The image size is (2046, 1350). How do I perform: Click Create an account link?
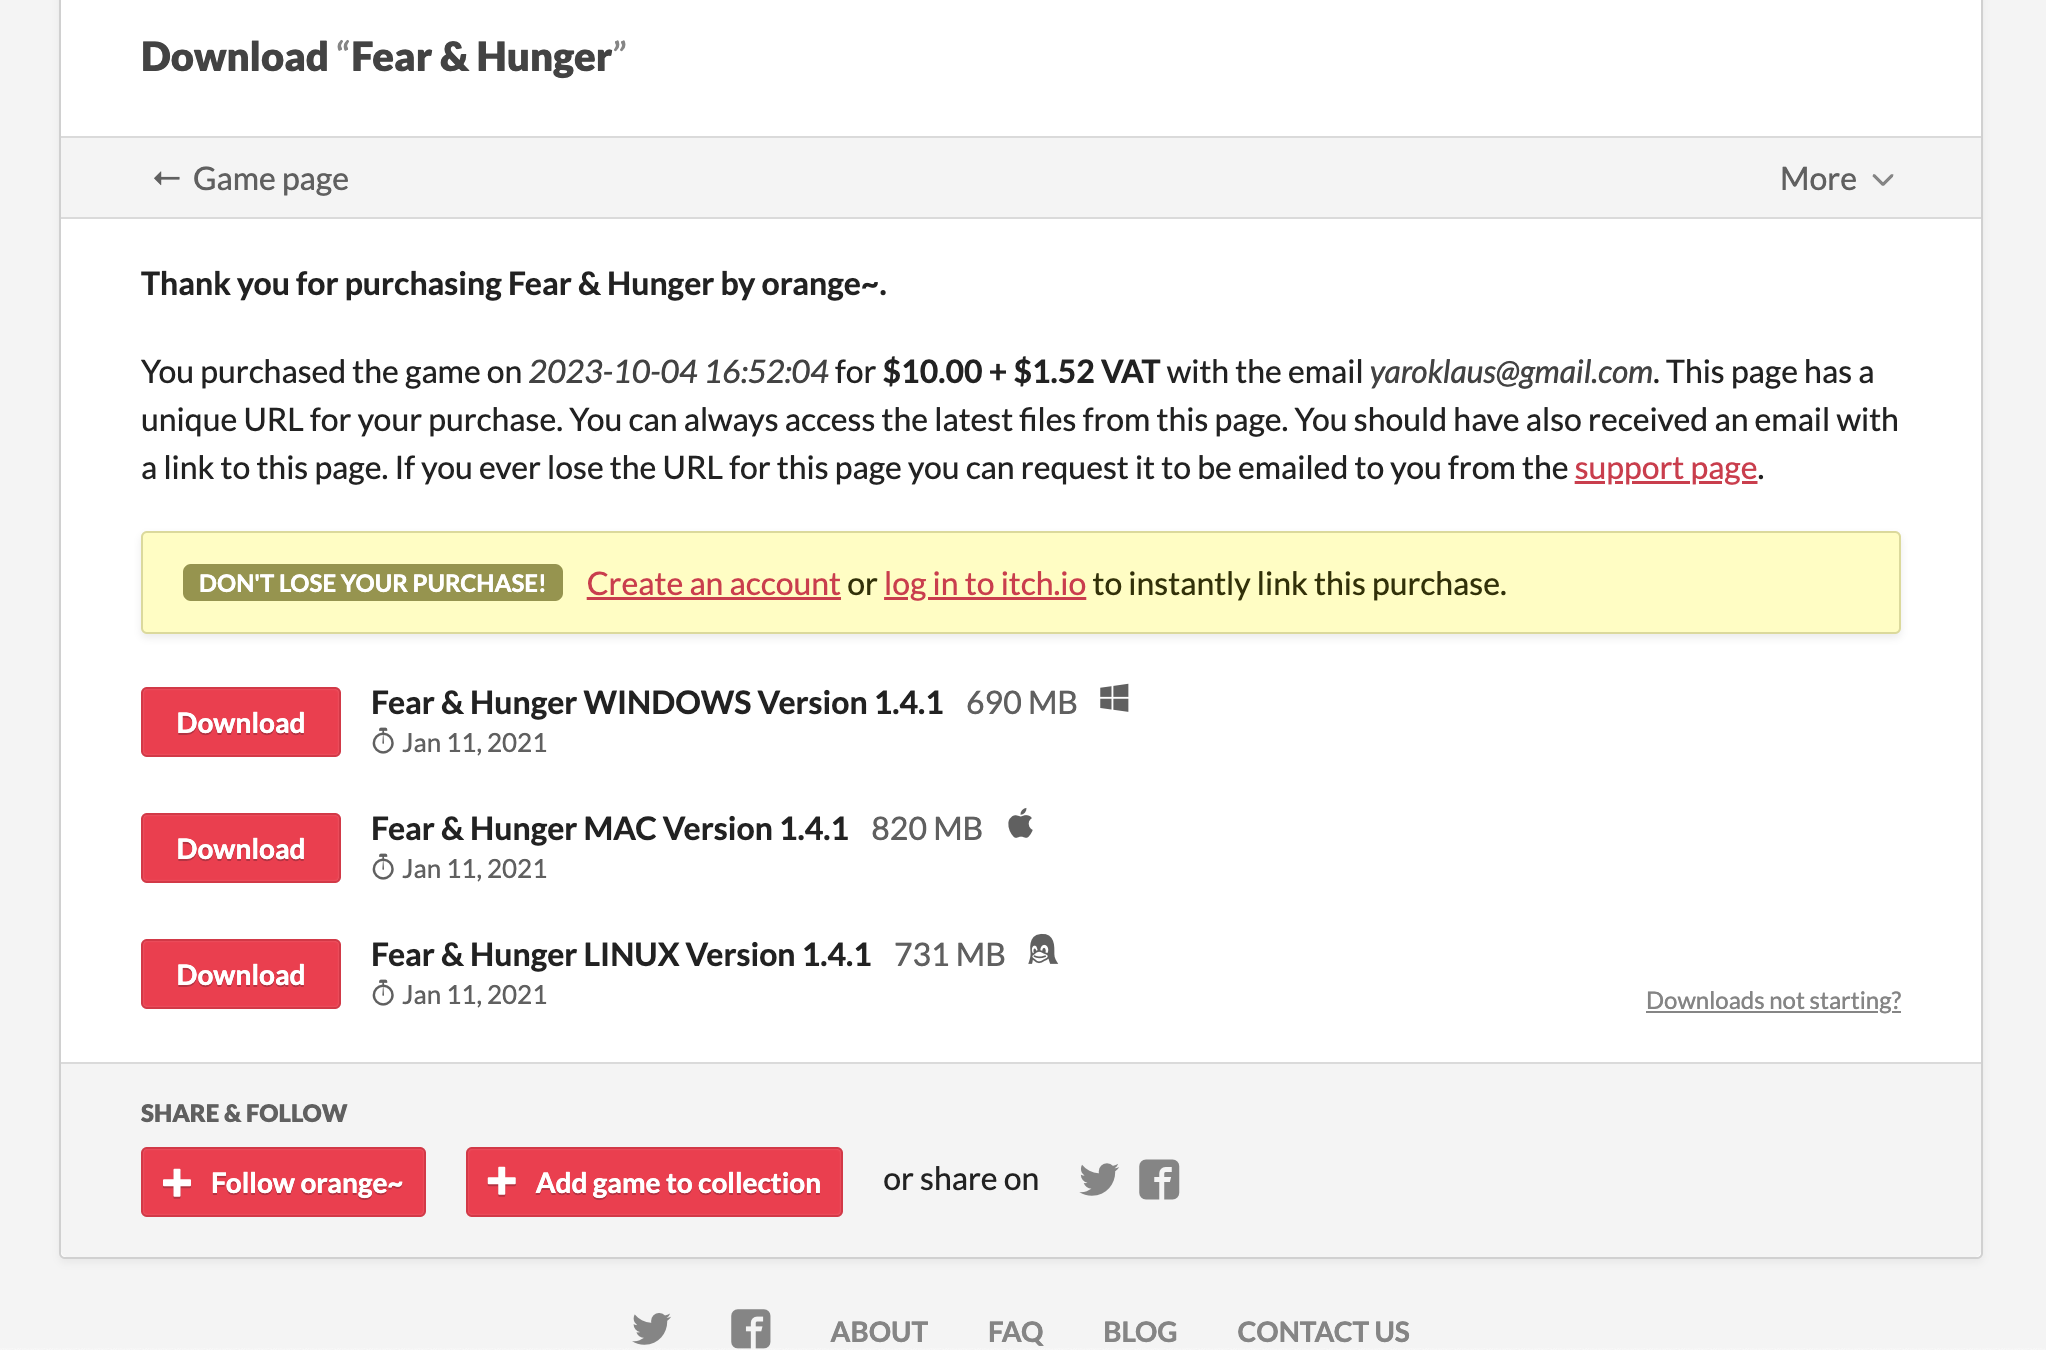pyautogui.click(x=713, y=582)
